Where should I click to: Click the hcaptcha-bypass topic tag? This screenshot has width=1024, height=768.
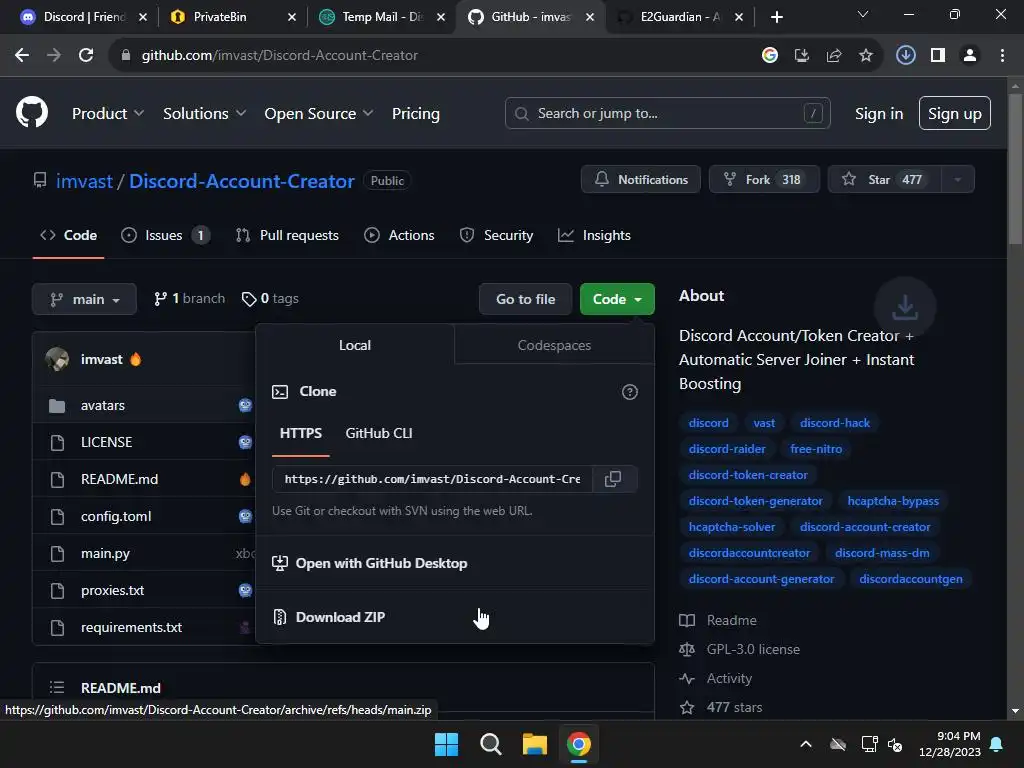[x=893, y=501]
